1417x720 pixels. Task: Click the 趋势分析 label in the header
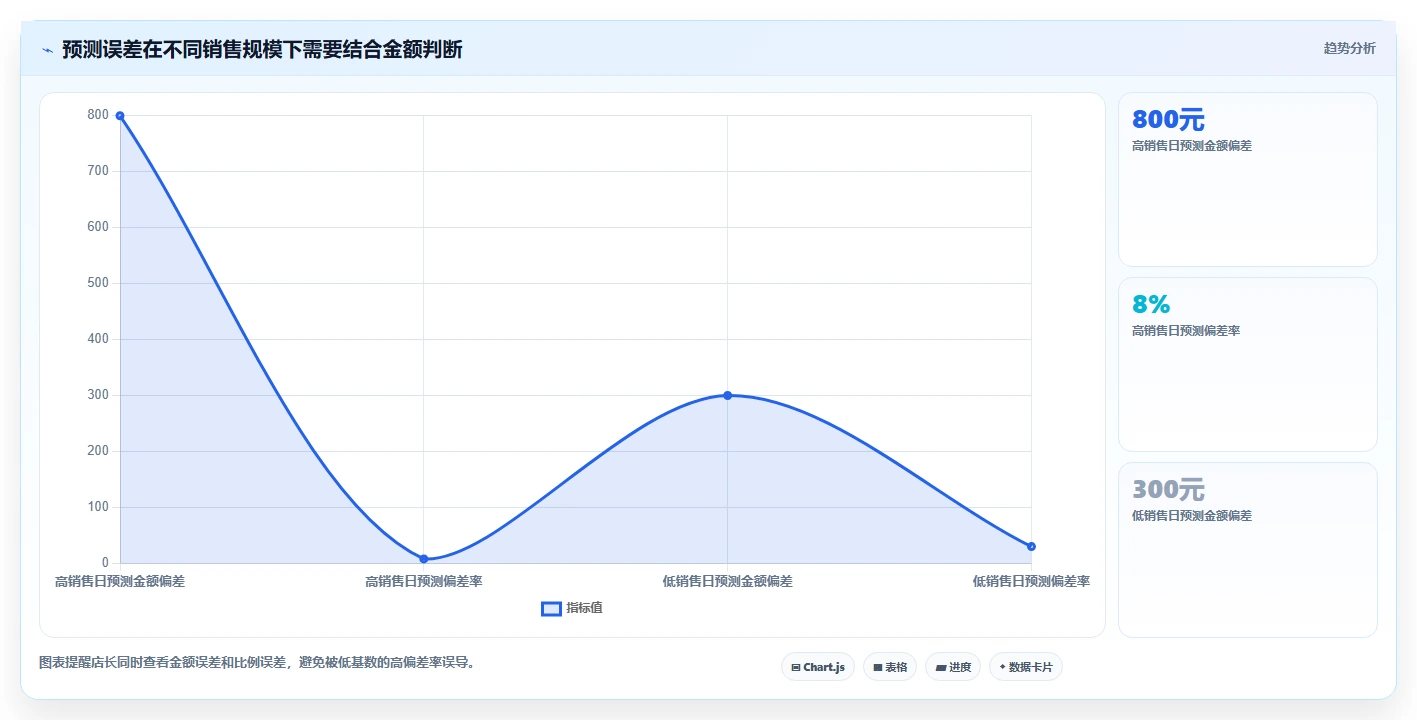pyautogui.click(x=1349, y=48)
